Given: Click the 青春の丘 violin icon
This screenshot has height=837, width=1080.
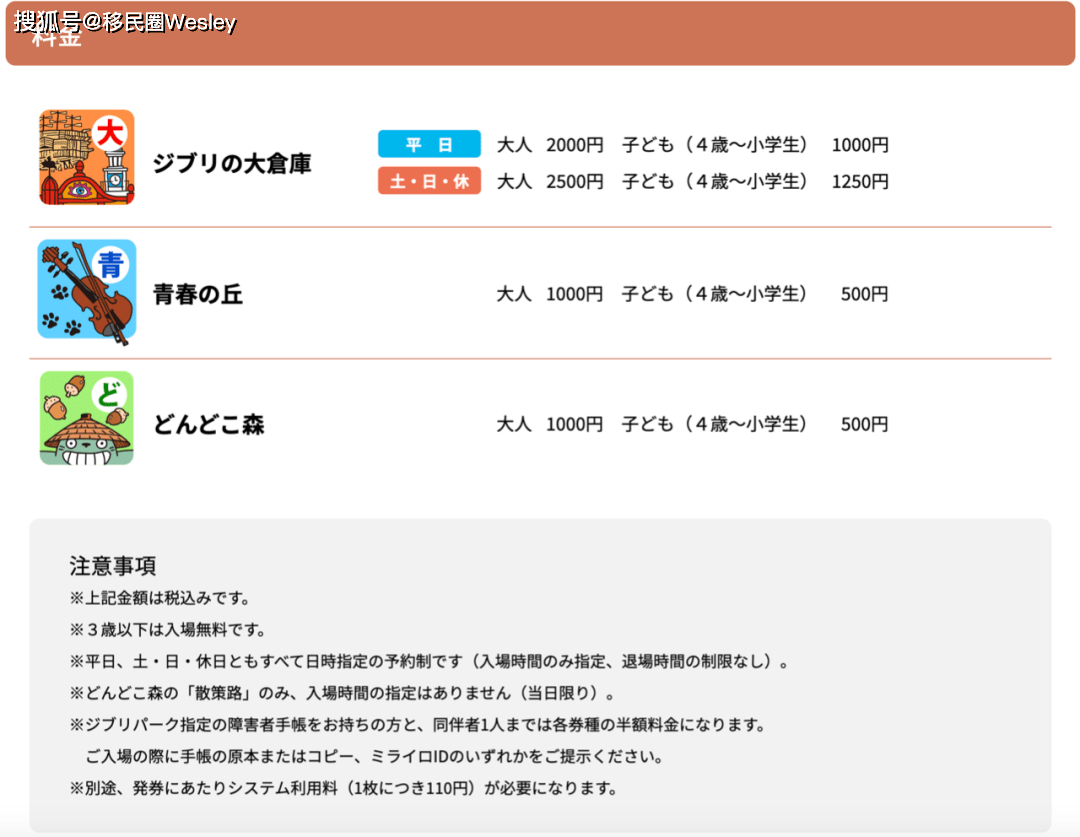Looking at the screenshot, I should point(87,291).
